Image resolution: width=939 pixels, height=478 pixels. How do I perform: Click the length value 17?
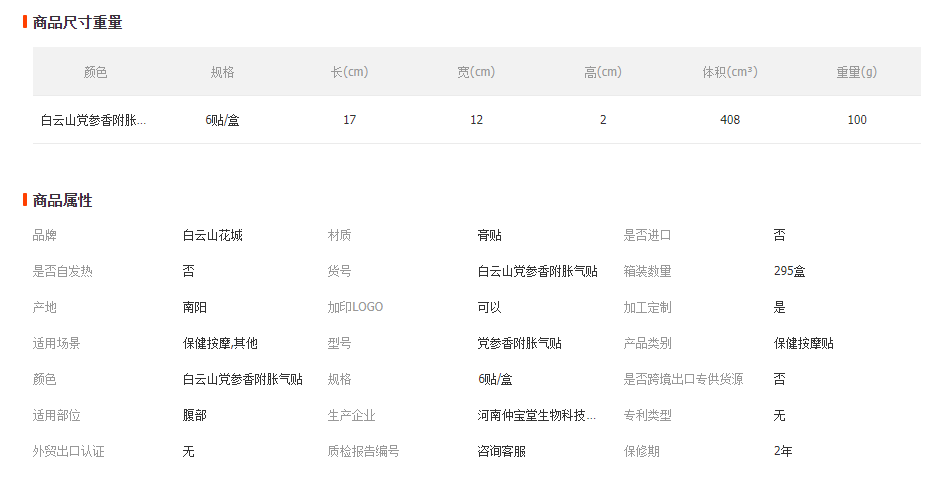[349, 120]
